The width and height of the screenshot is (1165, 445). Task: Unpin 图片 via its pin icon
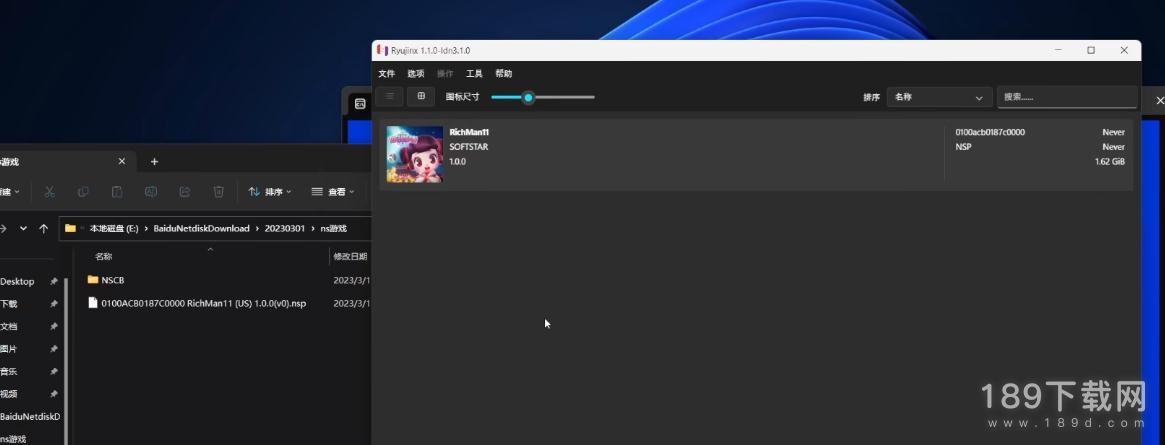53,349
